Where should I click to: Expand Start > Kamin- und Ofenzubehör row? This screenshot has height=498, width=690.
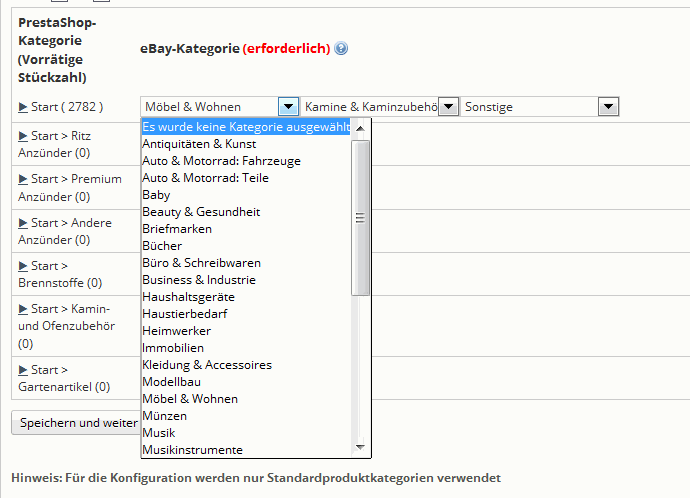[x=23, y=309]
